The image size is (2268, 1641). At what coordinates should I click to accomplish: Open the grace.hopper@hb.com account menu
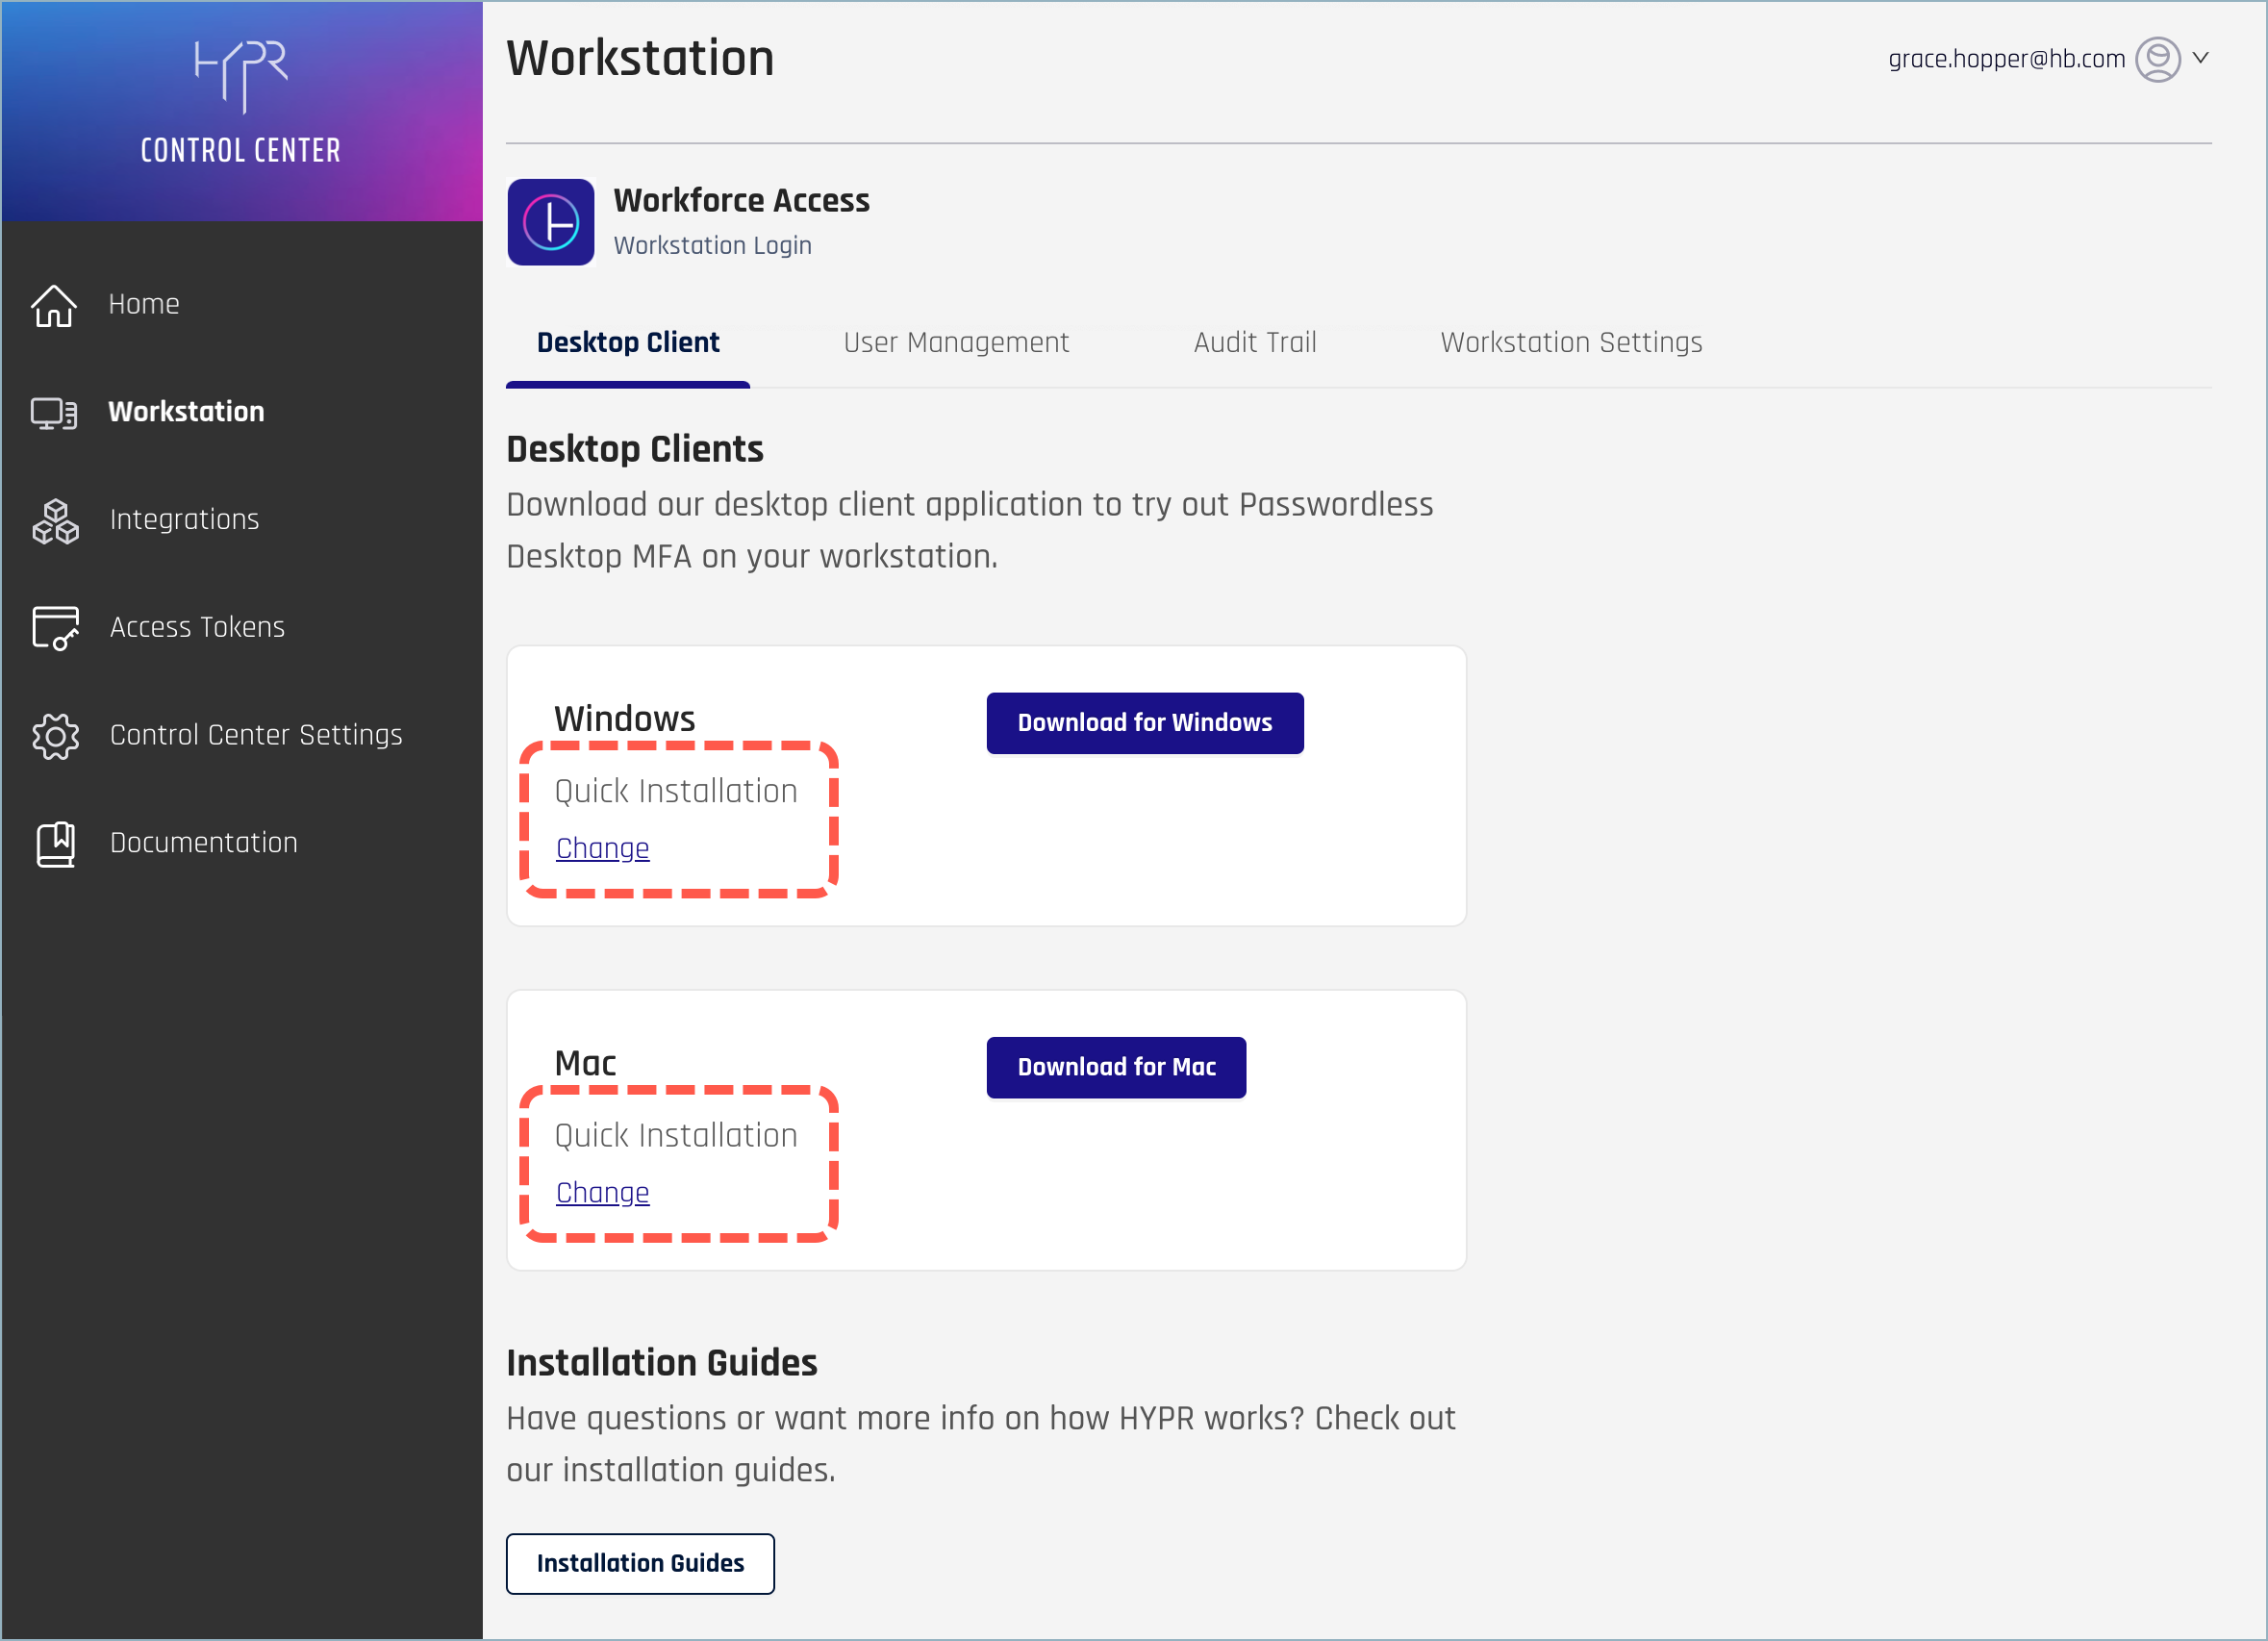pyautogui.click(x=2006, y=59)
